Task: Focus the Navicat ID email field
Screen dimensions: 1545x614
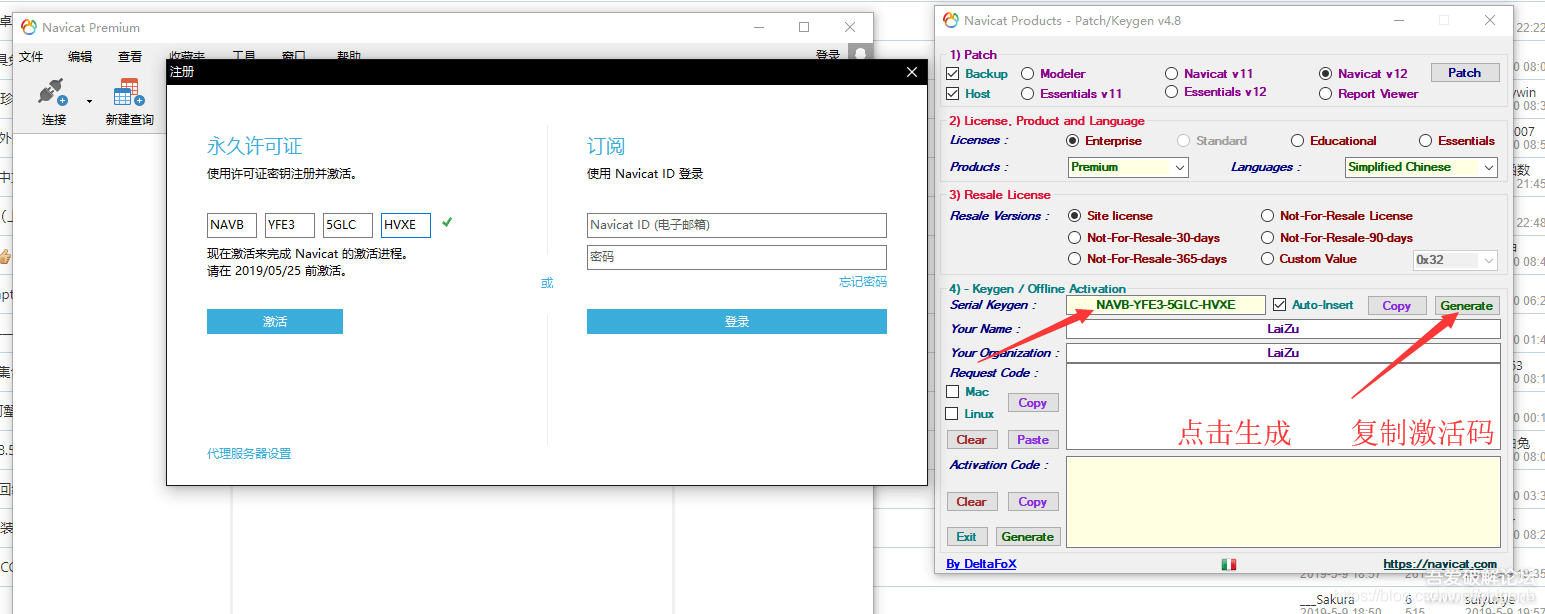Action: pos(737,225)
